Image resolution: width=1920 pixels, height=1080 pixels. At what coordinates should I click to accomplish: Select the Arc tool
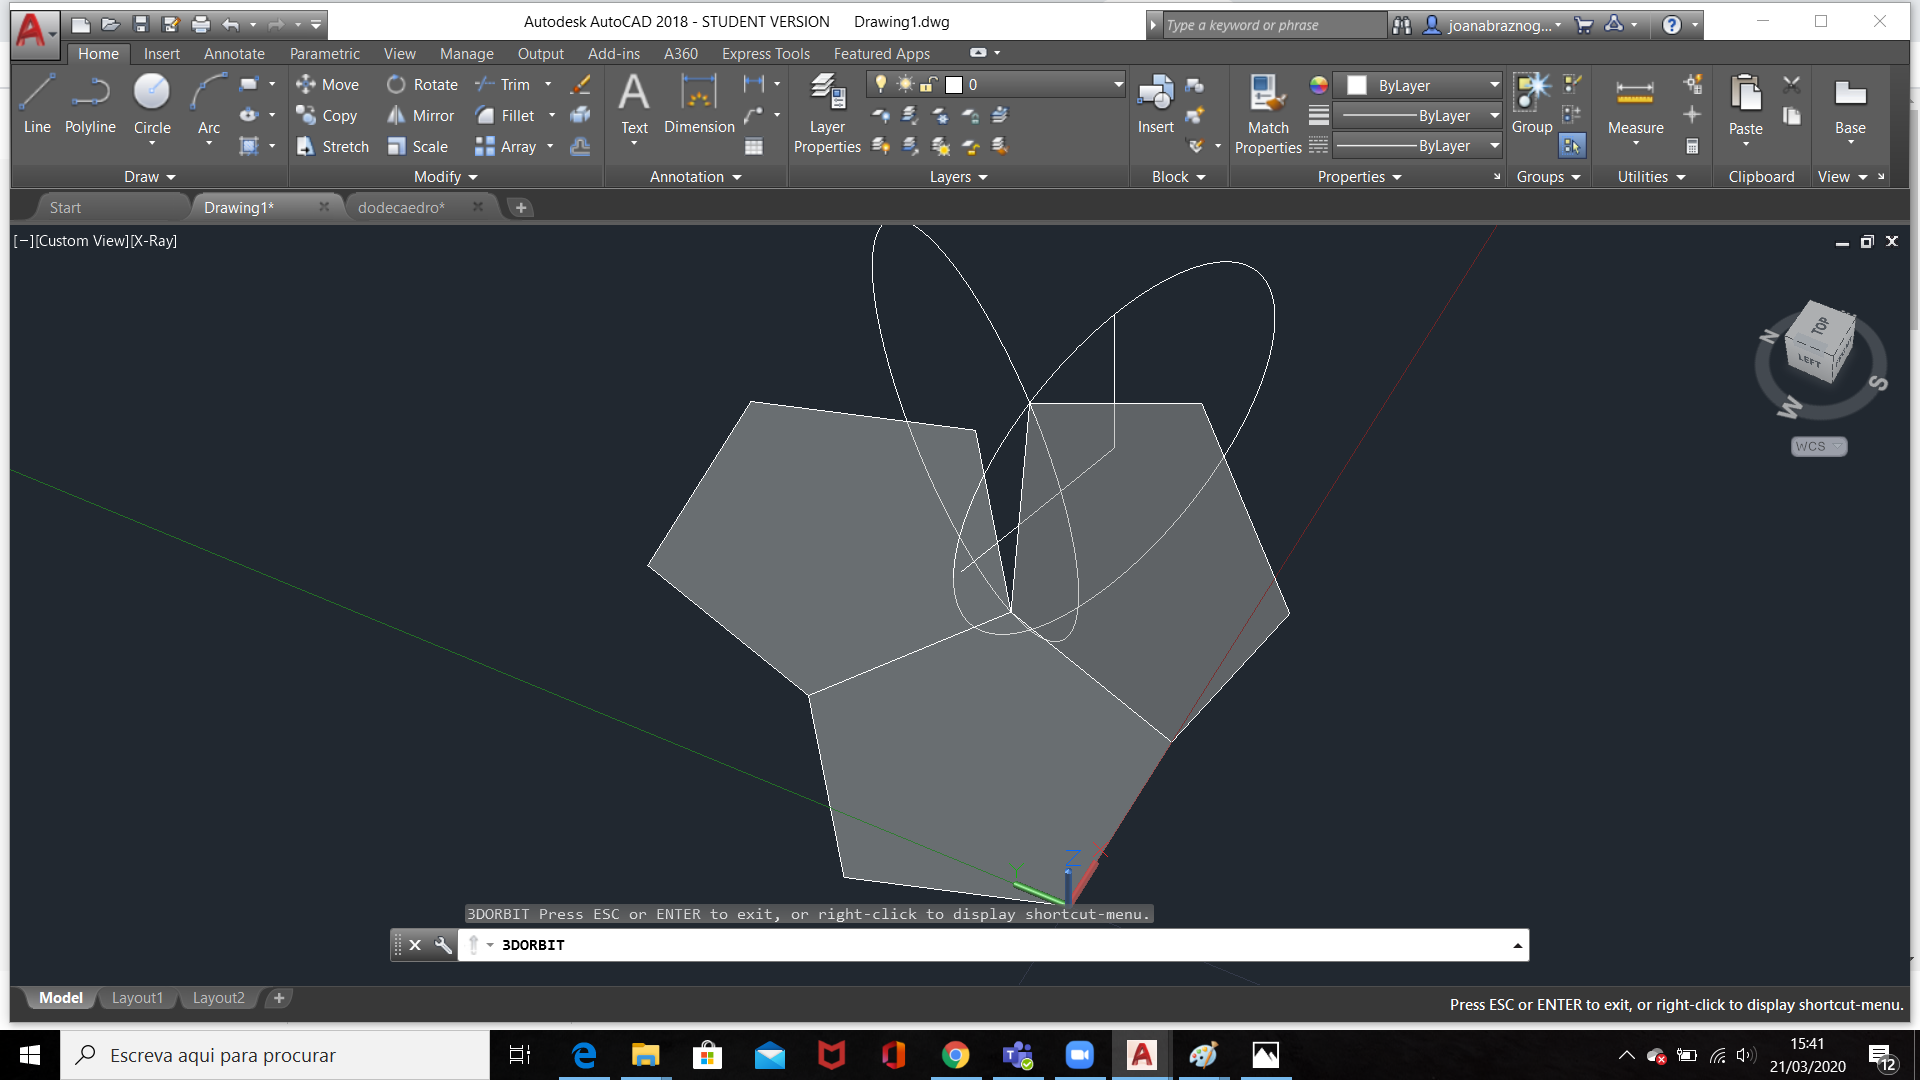pyautogui.click(x=208, y=104)
